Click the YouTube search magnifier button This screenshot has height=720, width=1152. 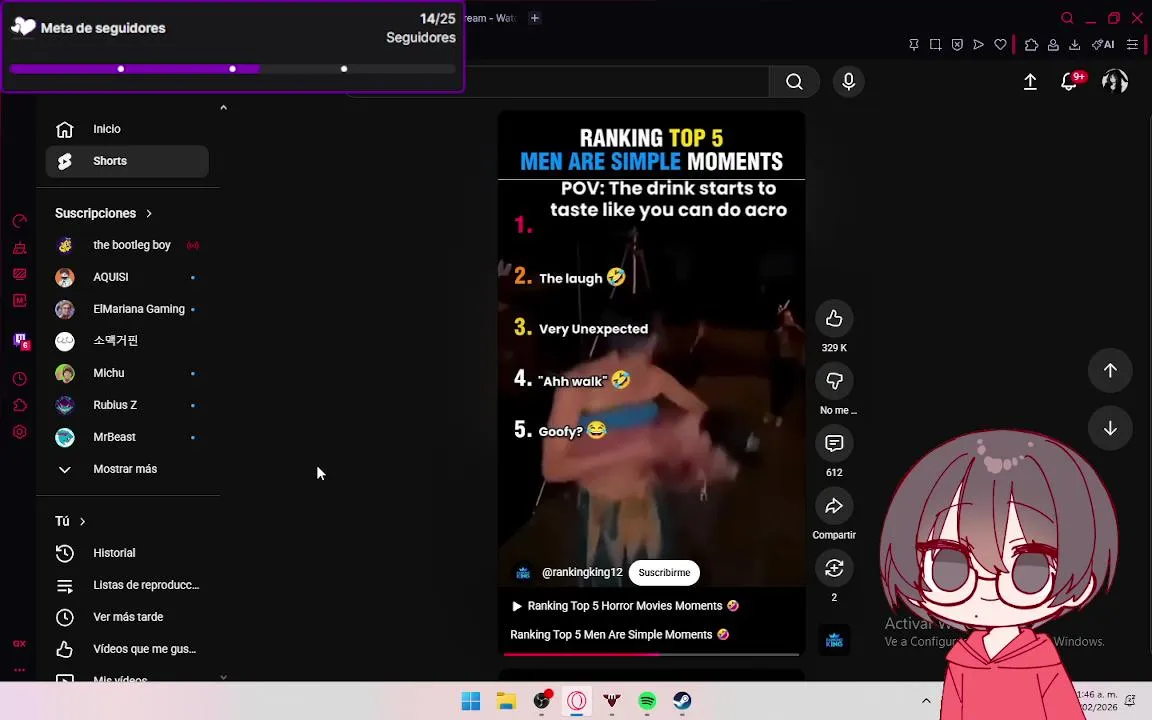point(794,82)
